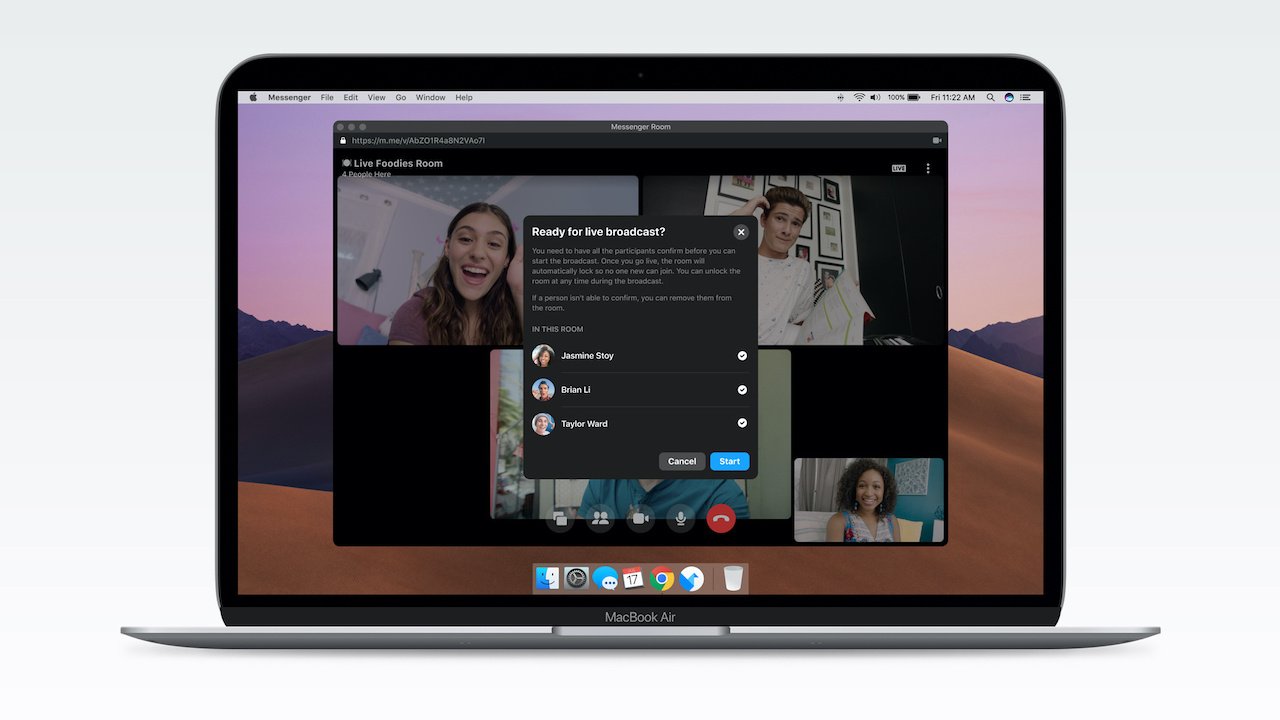The height and width of the screenshot is (720, 1280).
Task: Open the Window menu
Action: (430, 98)
